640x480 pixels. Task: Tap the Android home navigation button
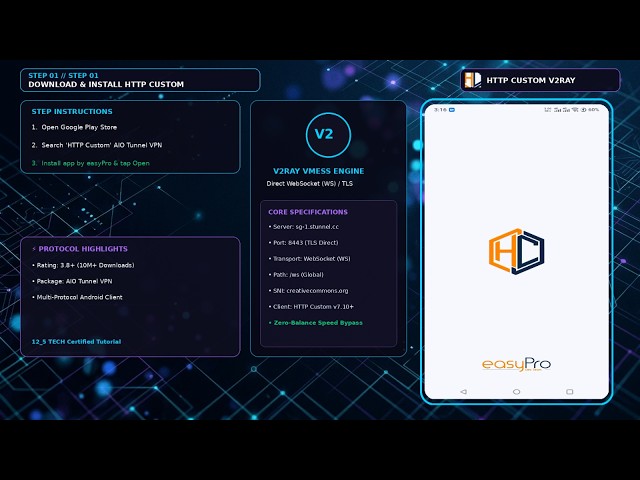coord(516,391)
